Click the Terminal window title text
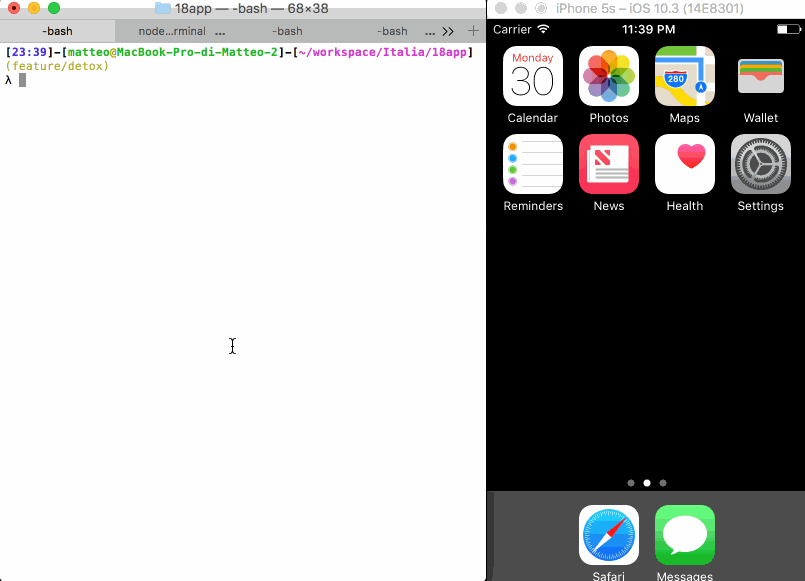The width and height of the screenshot is (805, 581). 252,8
